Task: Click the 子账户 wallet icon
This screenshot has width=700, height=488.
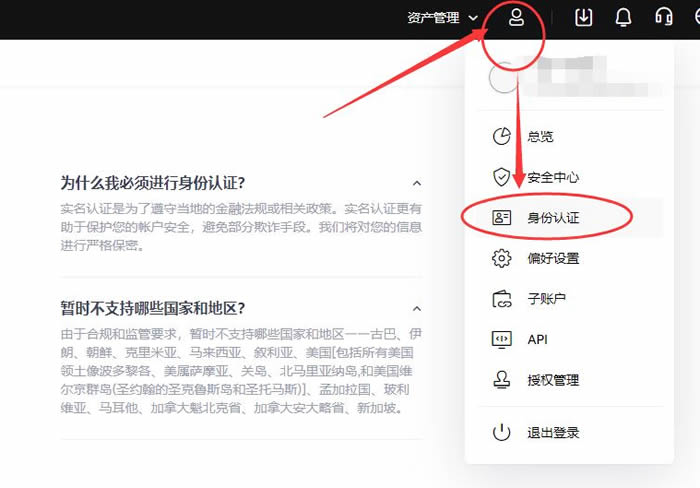Action: click(x=502, y=299)
